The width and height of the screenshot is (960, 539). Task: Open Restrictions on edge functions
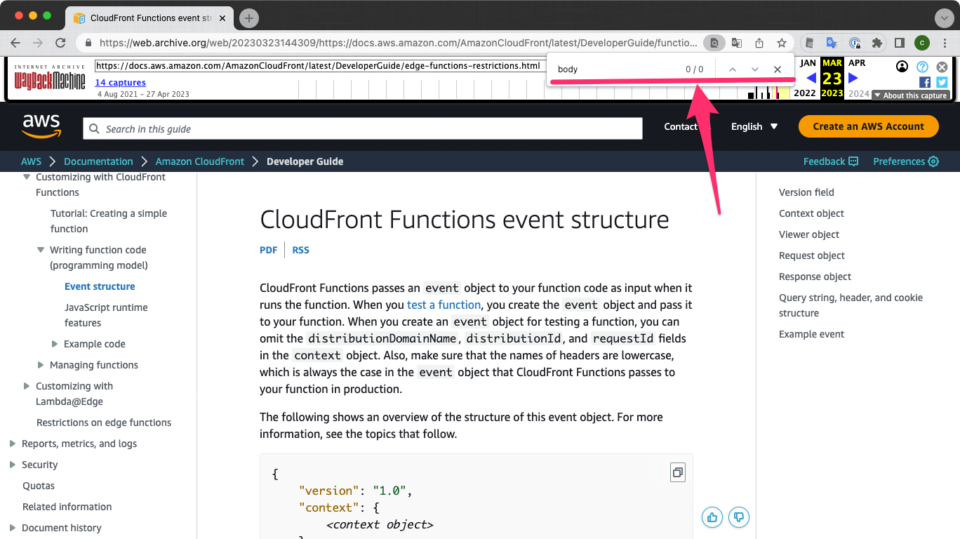point(103,422)
